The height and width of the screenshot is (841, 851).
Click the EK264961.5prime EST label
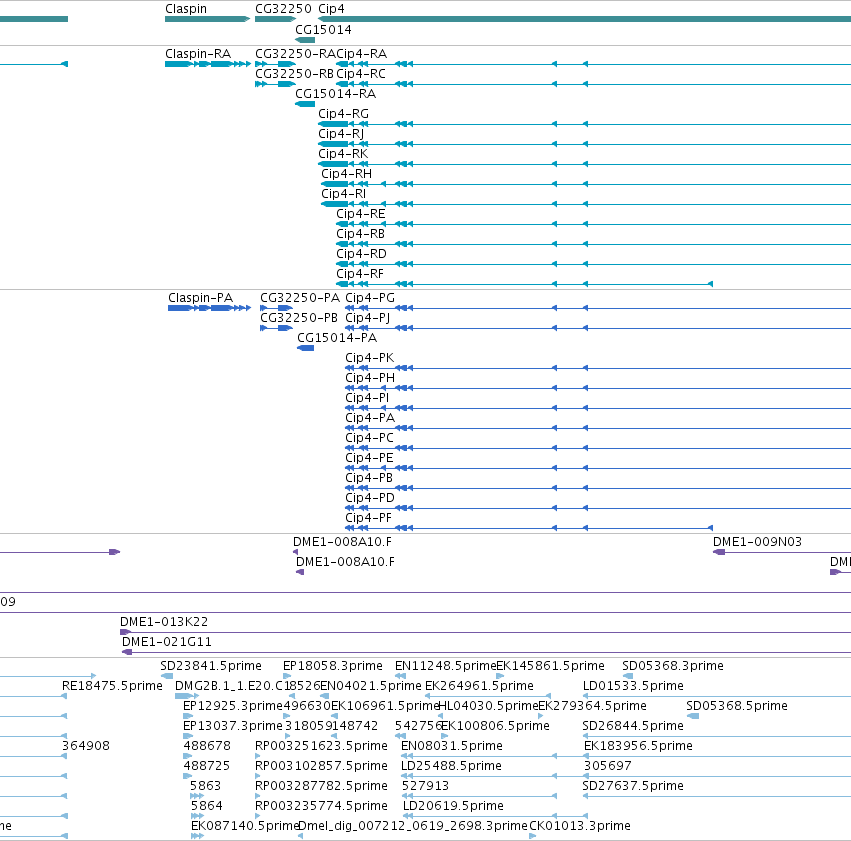click(479, 686)
